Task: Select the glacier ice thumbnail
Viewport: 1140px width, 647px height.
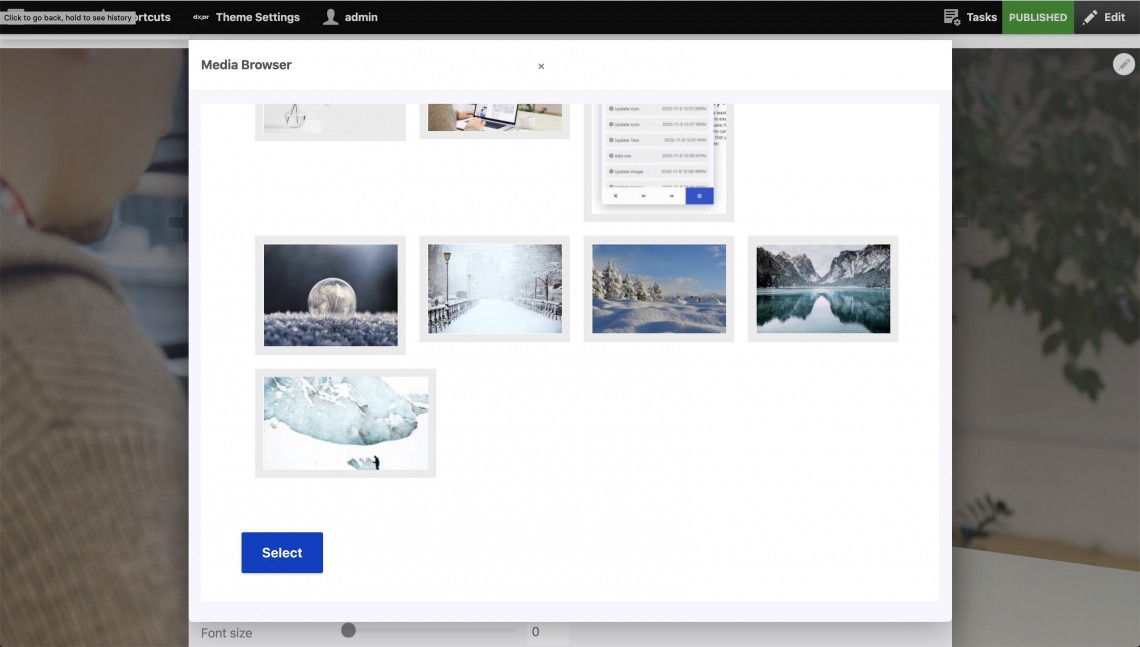Action: pyautogui.click(x=345, y=423)
